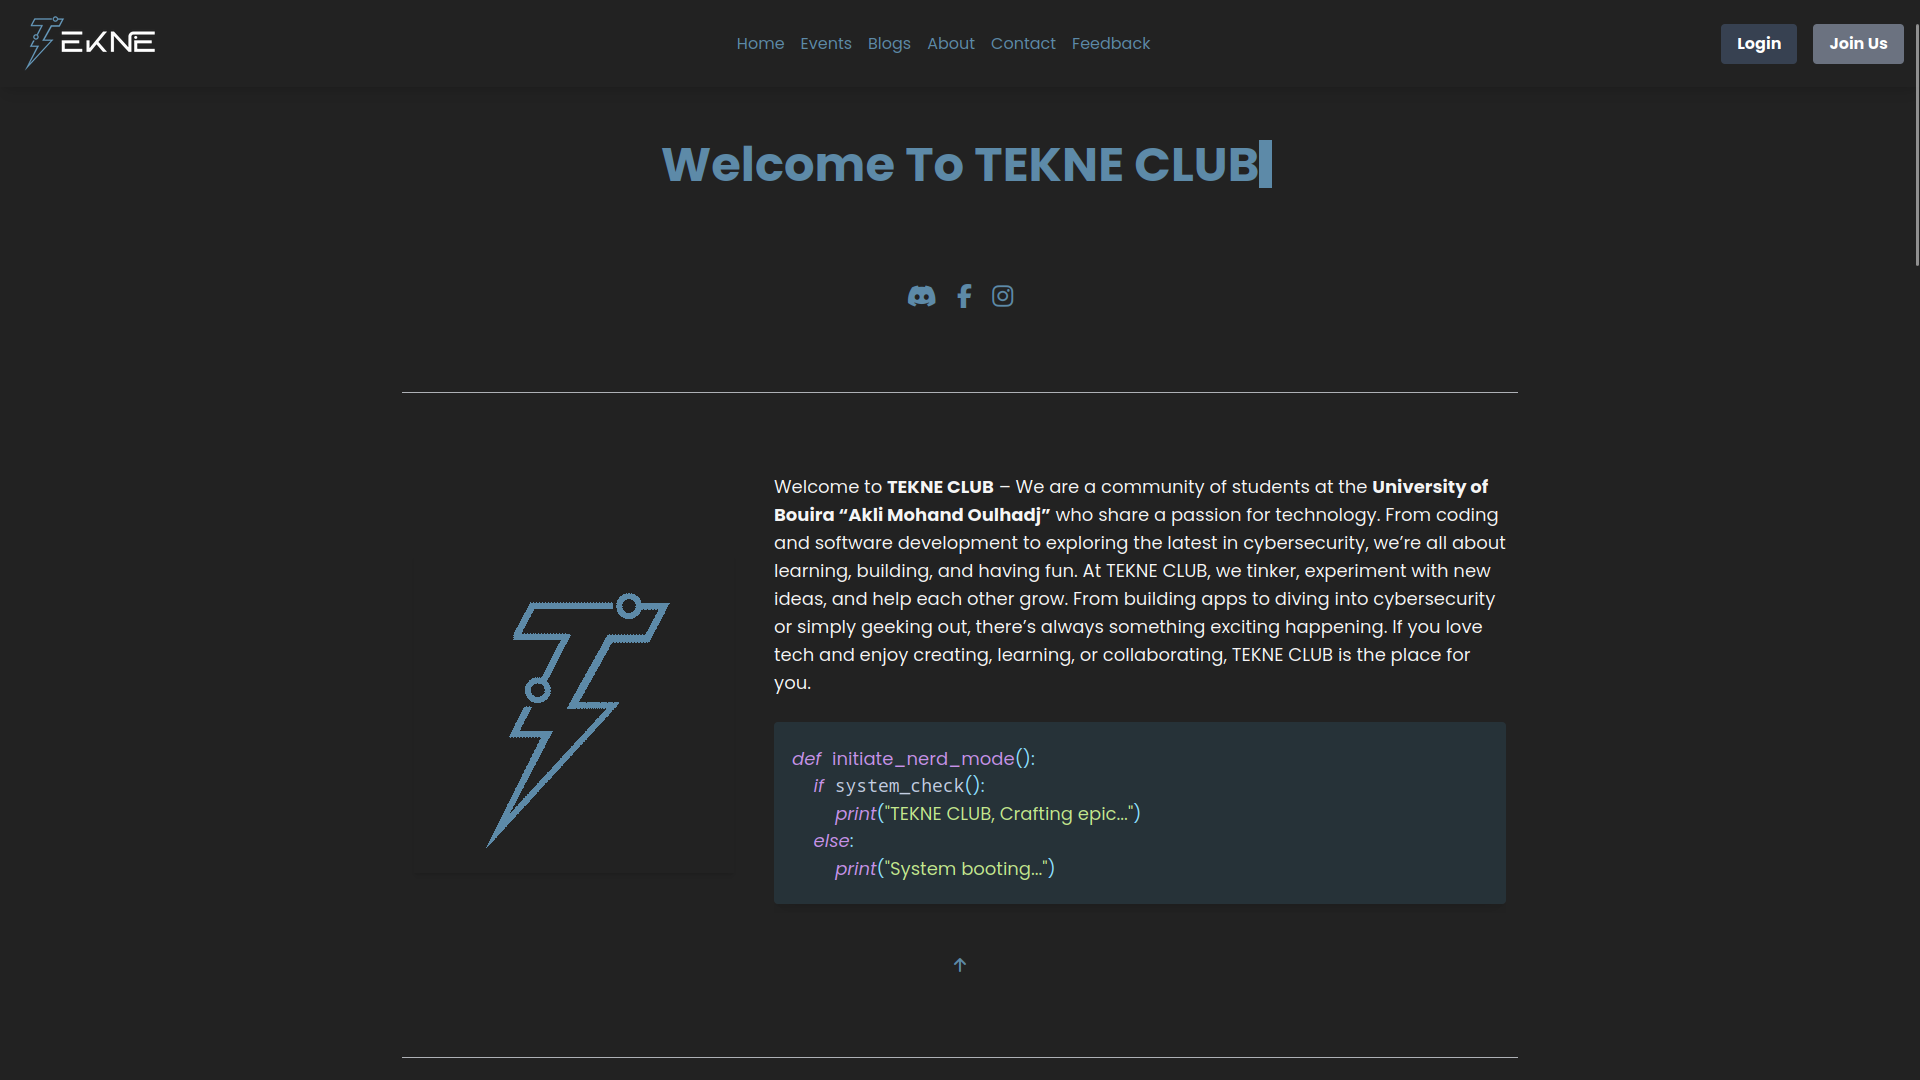Screen dimensions: 1920x1080
Task: Click the page vertical scrollbar thumb
Action: click(1916, 145)
